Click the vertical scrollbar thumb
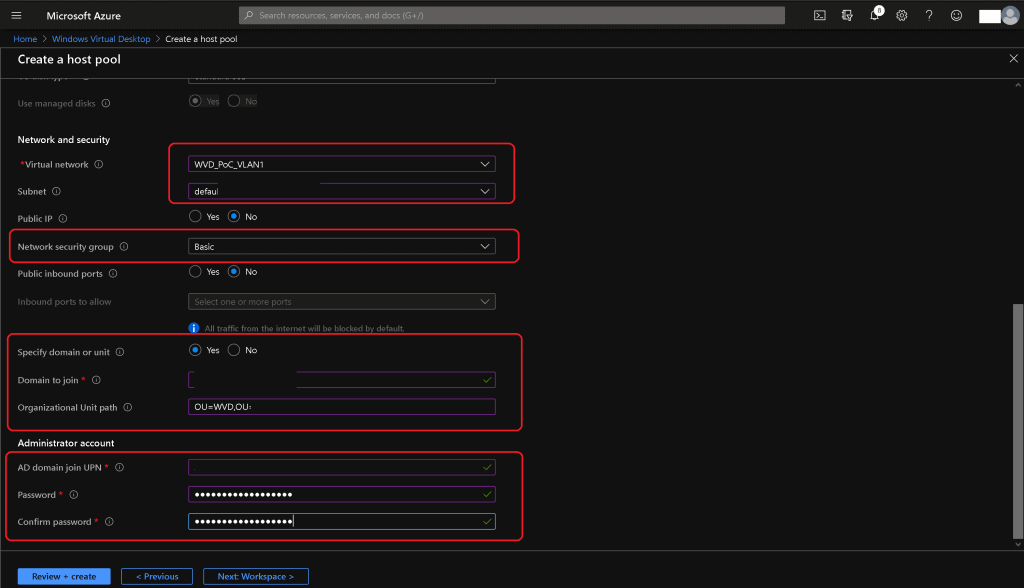Viewport: 1024px width, 588px height. coord(1017,421)
